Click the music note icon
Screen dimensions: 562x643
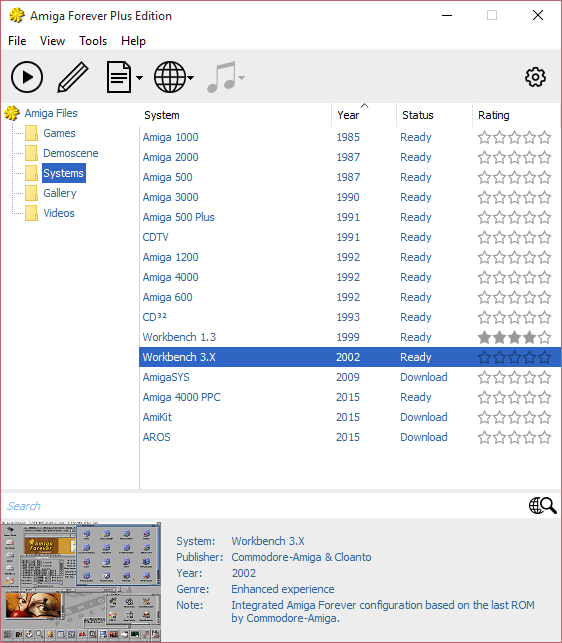tap(222, 77)
